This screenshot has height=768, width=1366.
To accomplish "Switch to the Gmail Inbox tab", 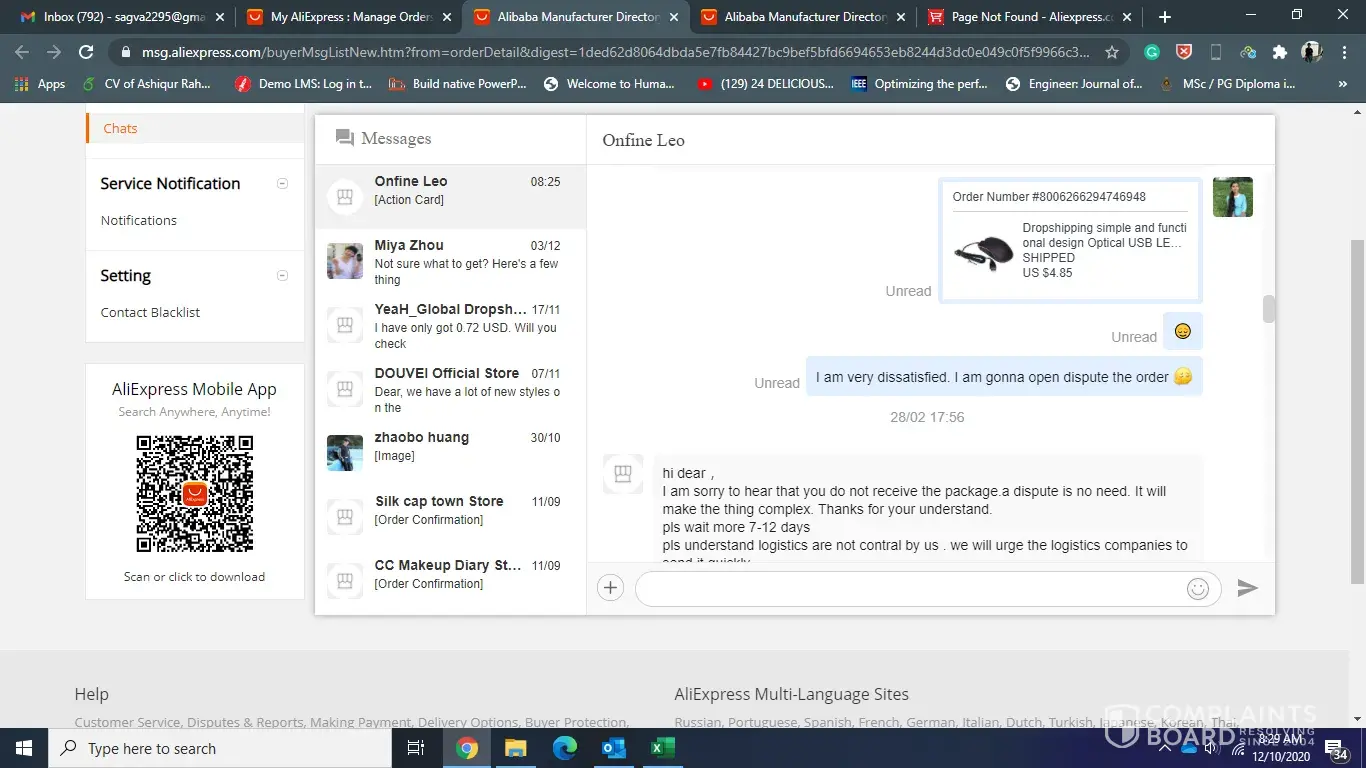I will pyautogui.click(x=122, y=17).
